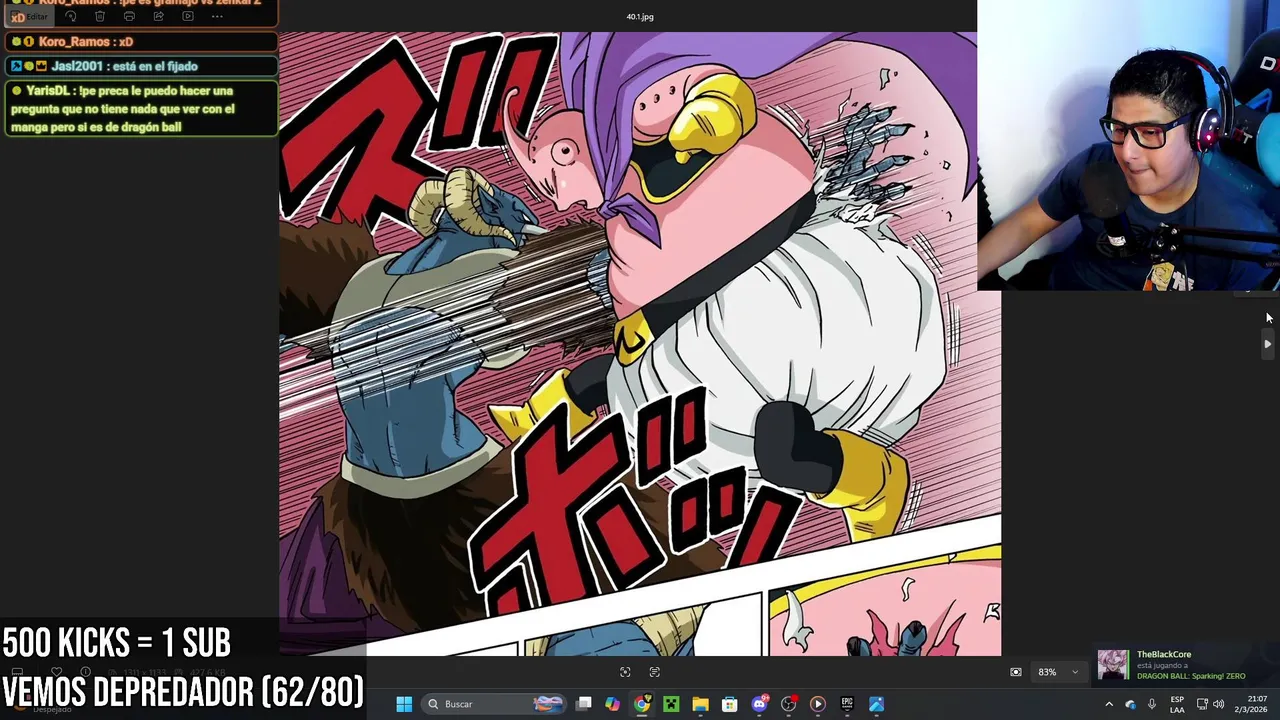Click the OneDrive cloud tray icon

point(1131,704)
